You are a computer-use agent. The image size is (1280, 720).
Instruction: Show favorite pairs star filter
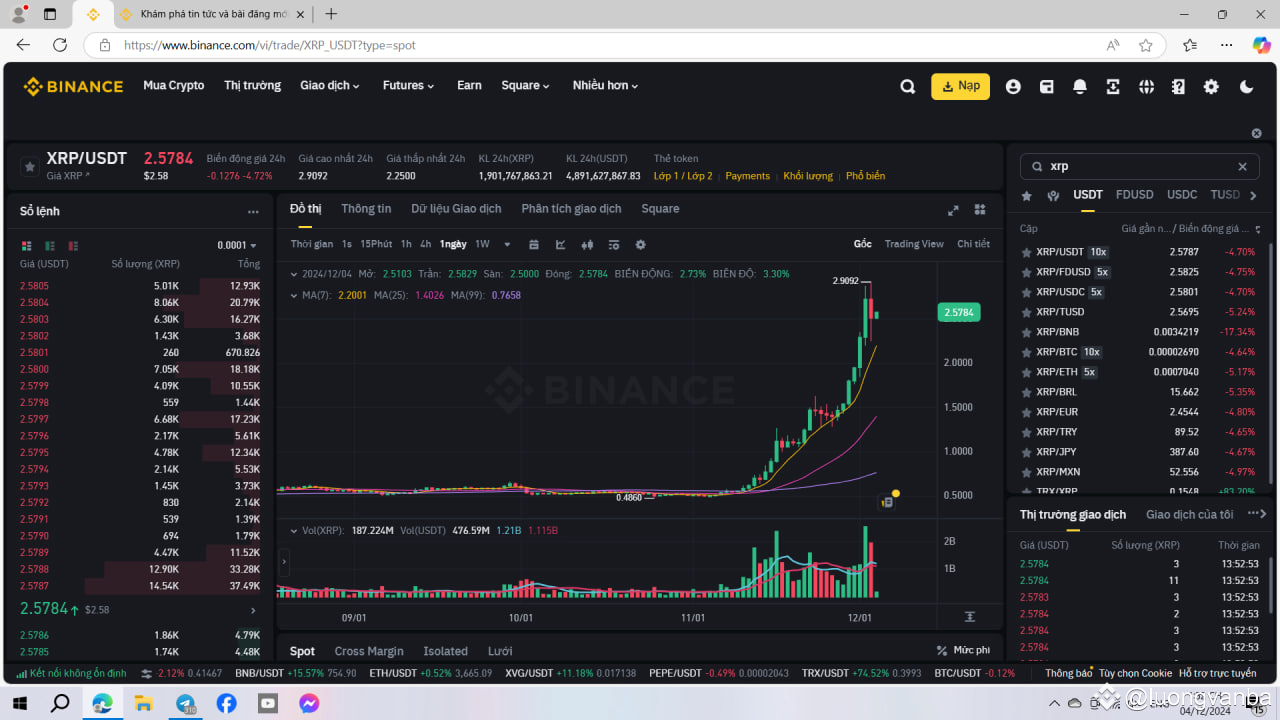1026,195
